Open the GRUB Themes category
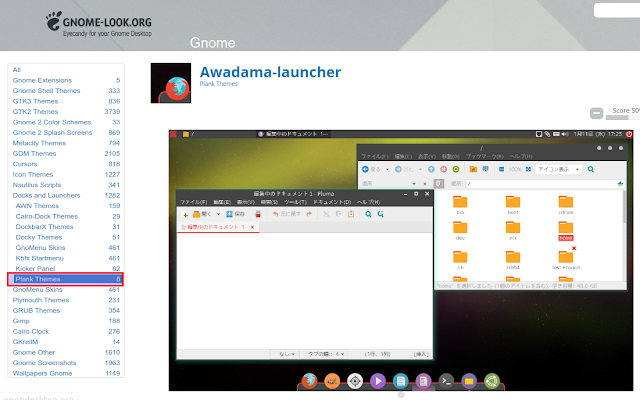 coord(36,311)
